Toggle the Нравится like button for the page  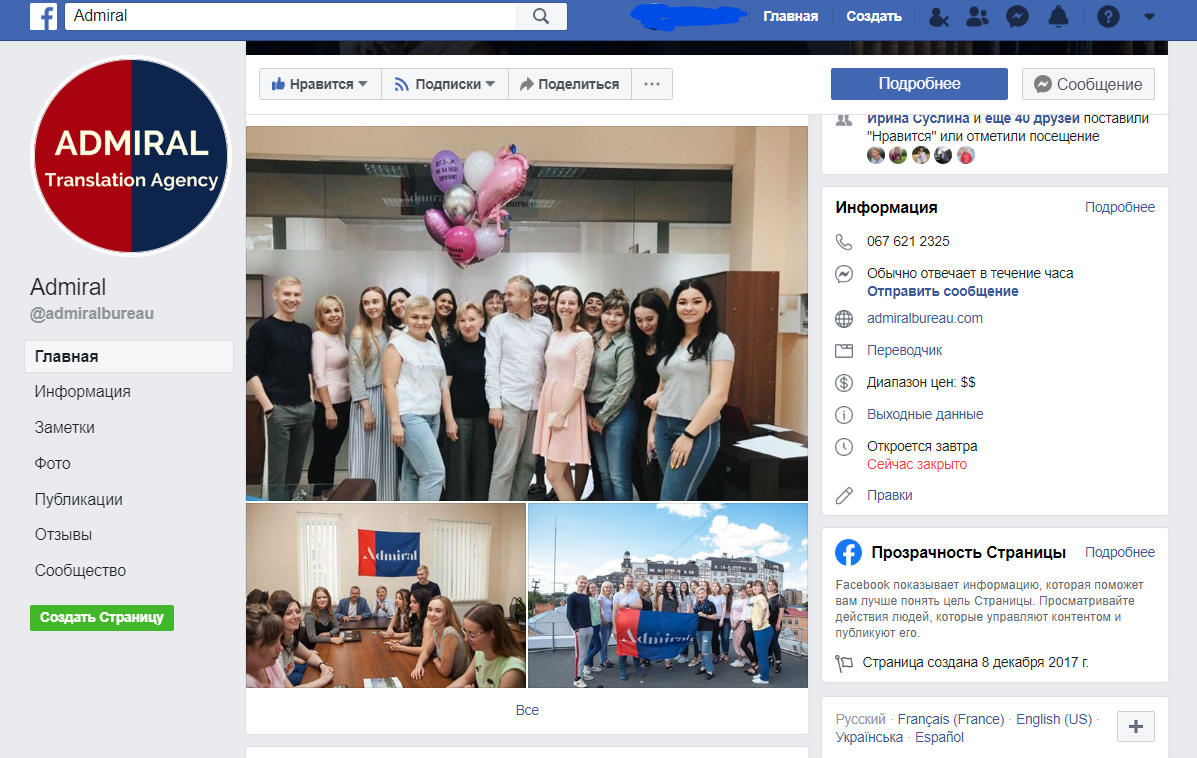click(314, 84)
